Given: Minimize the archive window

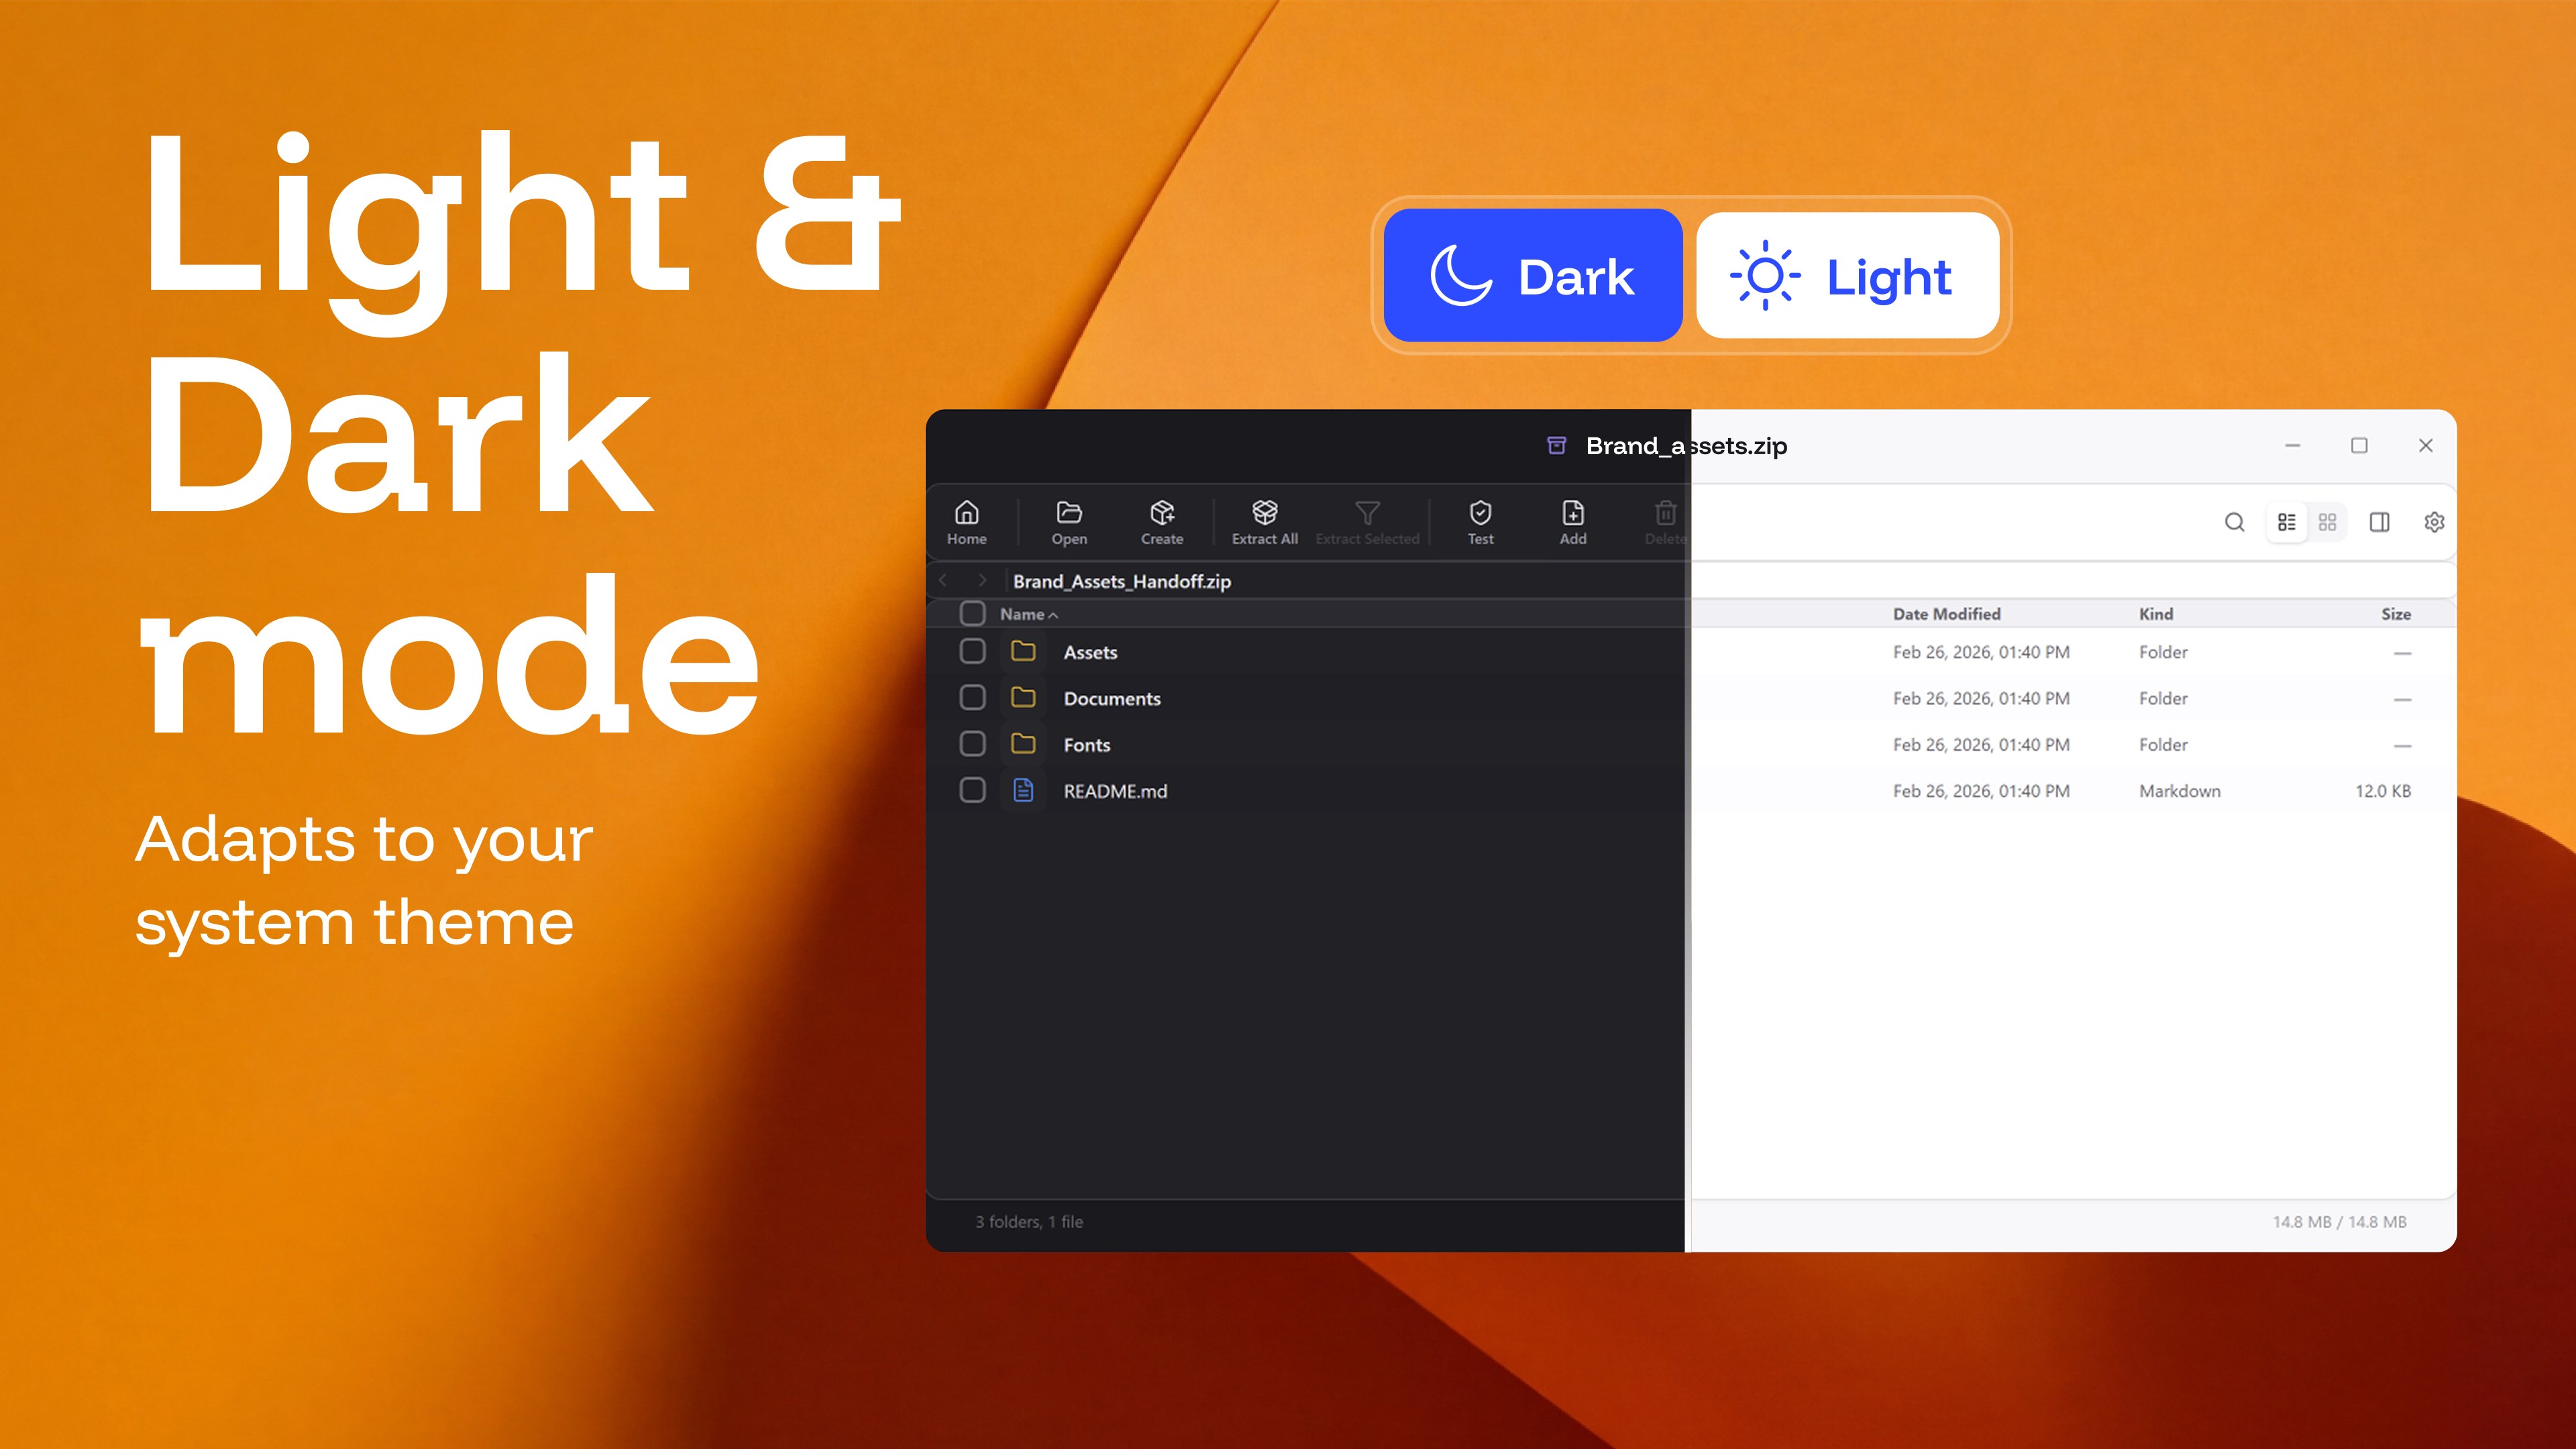Looking at the screenshot, I should 2292,445.
